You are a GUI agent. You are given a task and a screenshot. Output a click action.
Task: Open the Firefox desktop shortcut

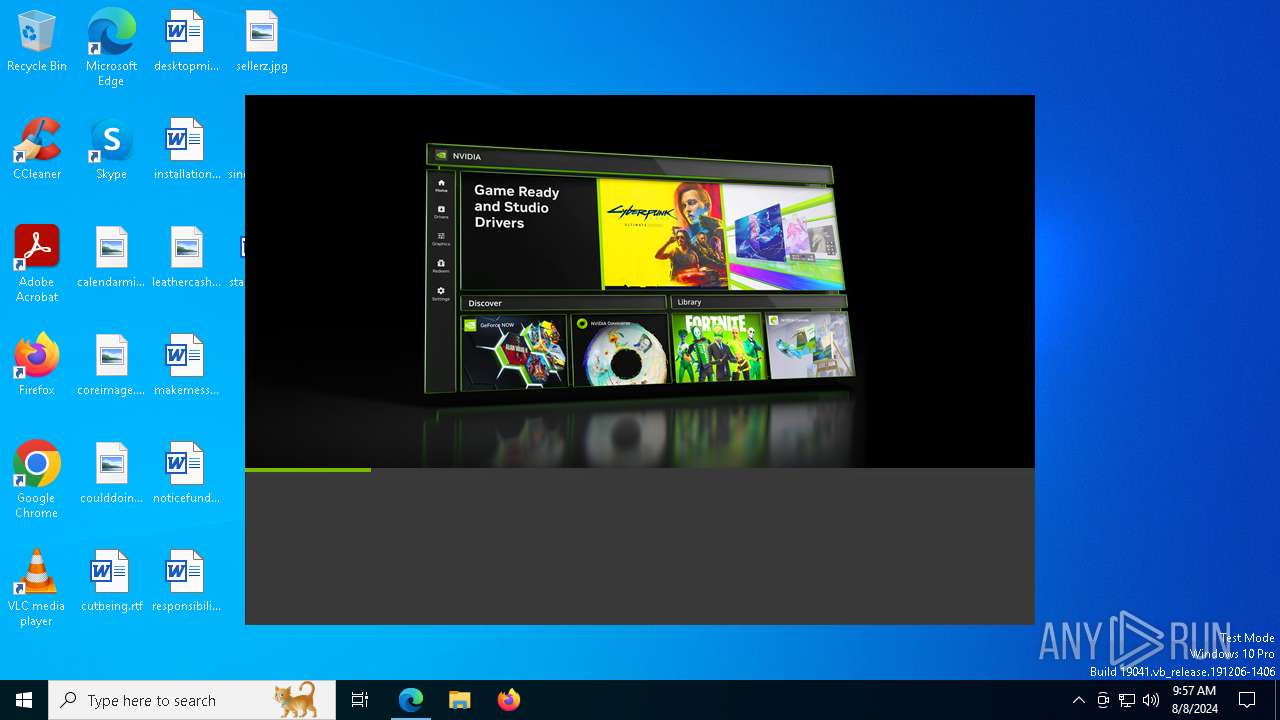[37, 366]
